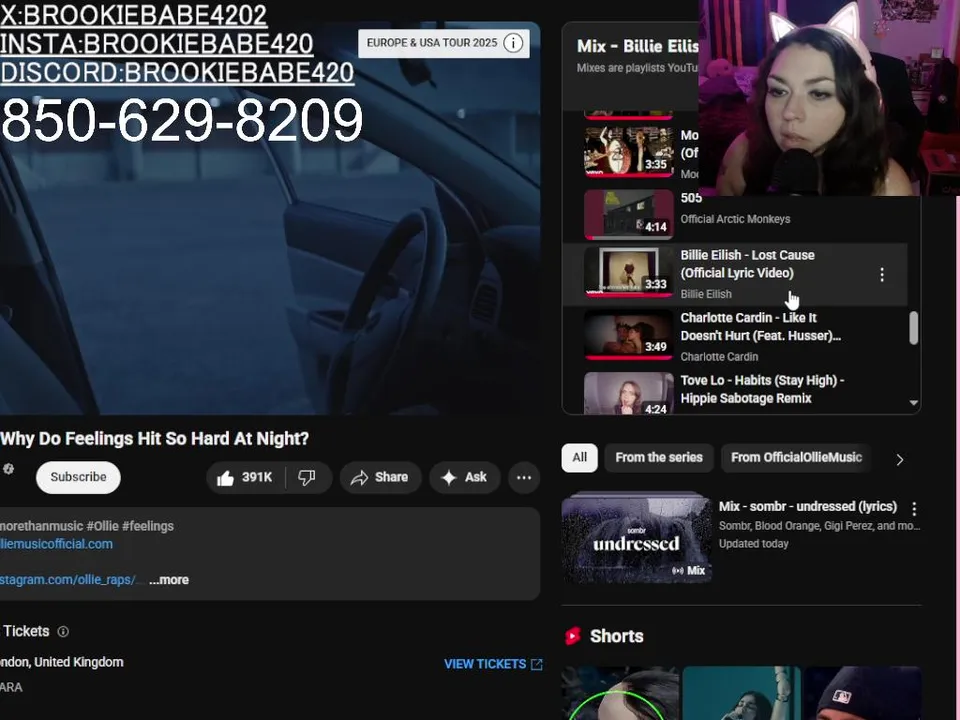Image resolution: width=960 pixels, height=720 pixels.
Task: Click the Shorts logo icon
Action: [572, 636]
